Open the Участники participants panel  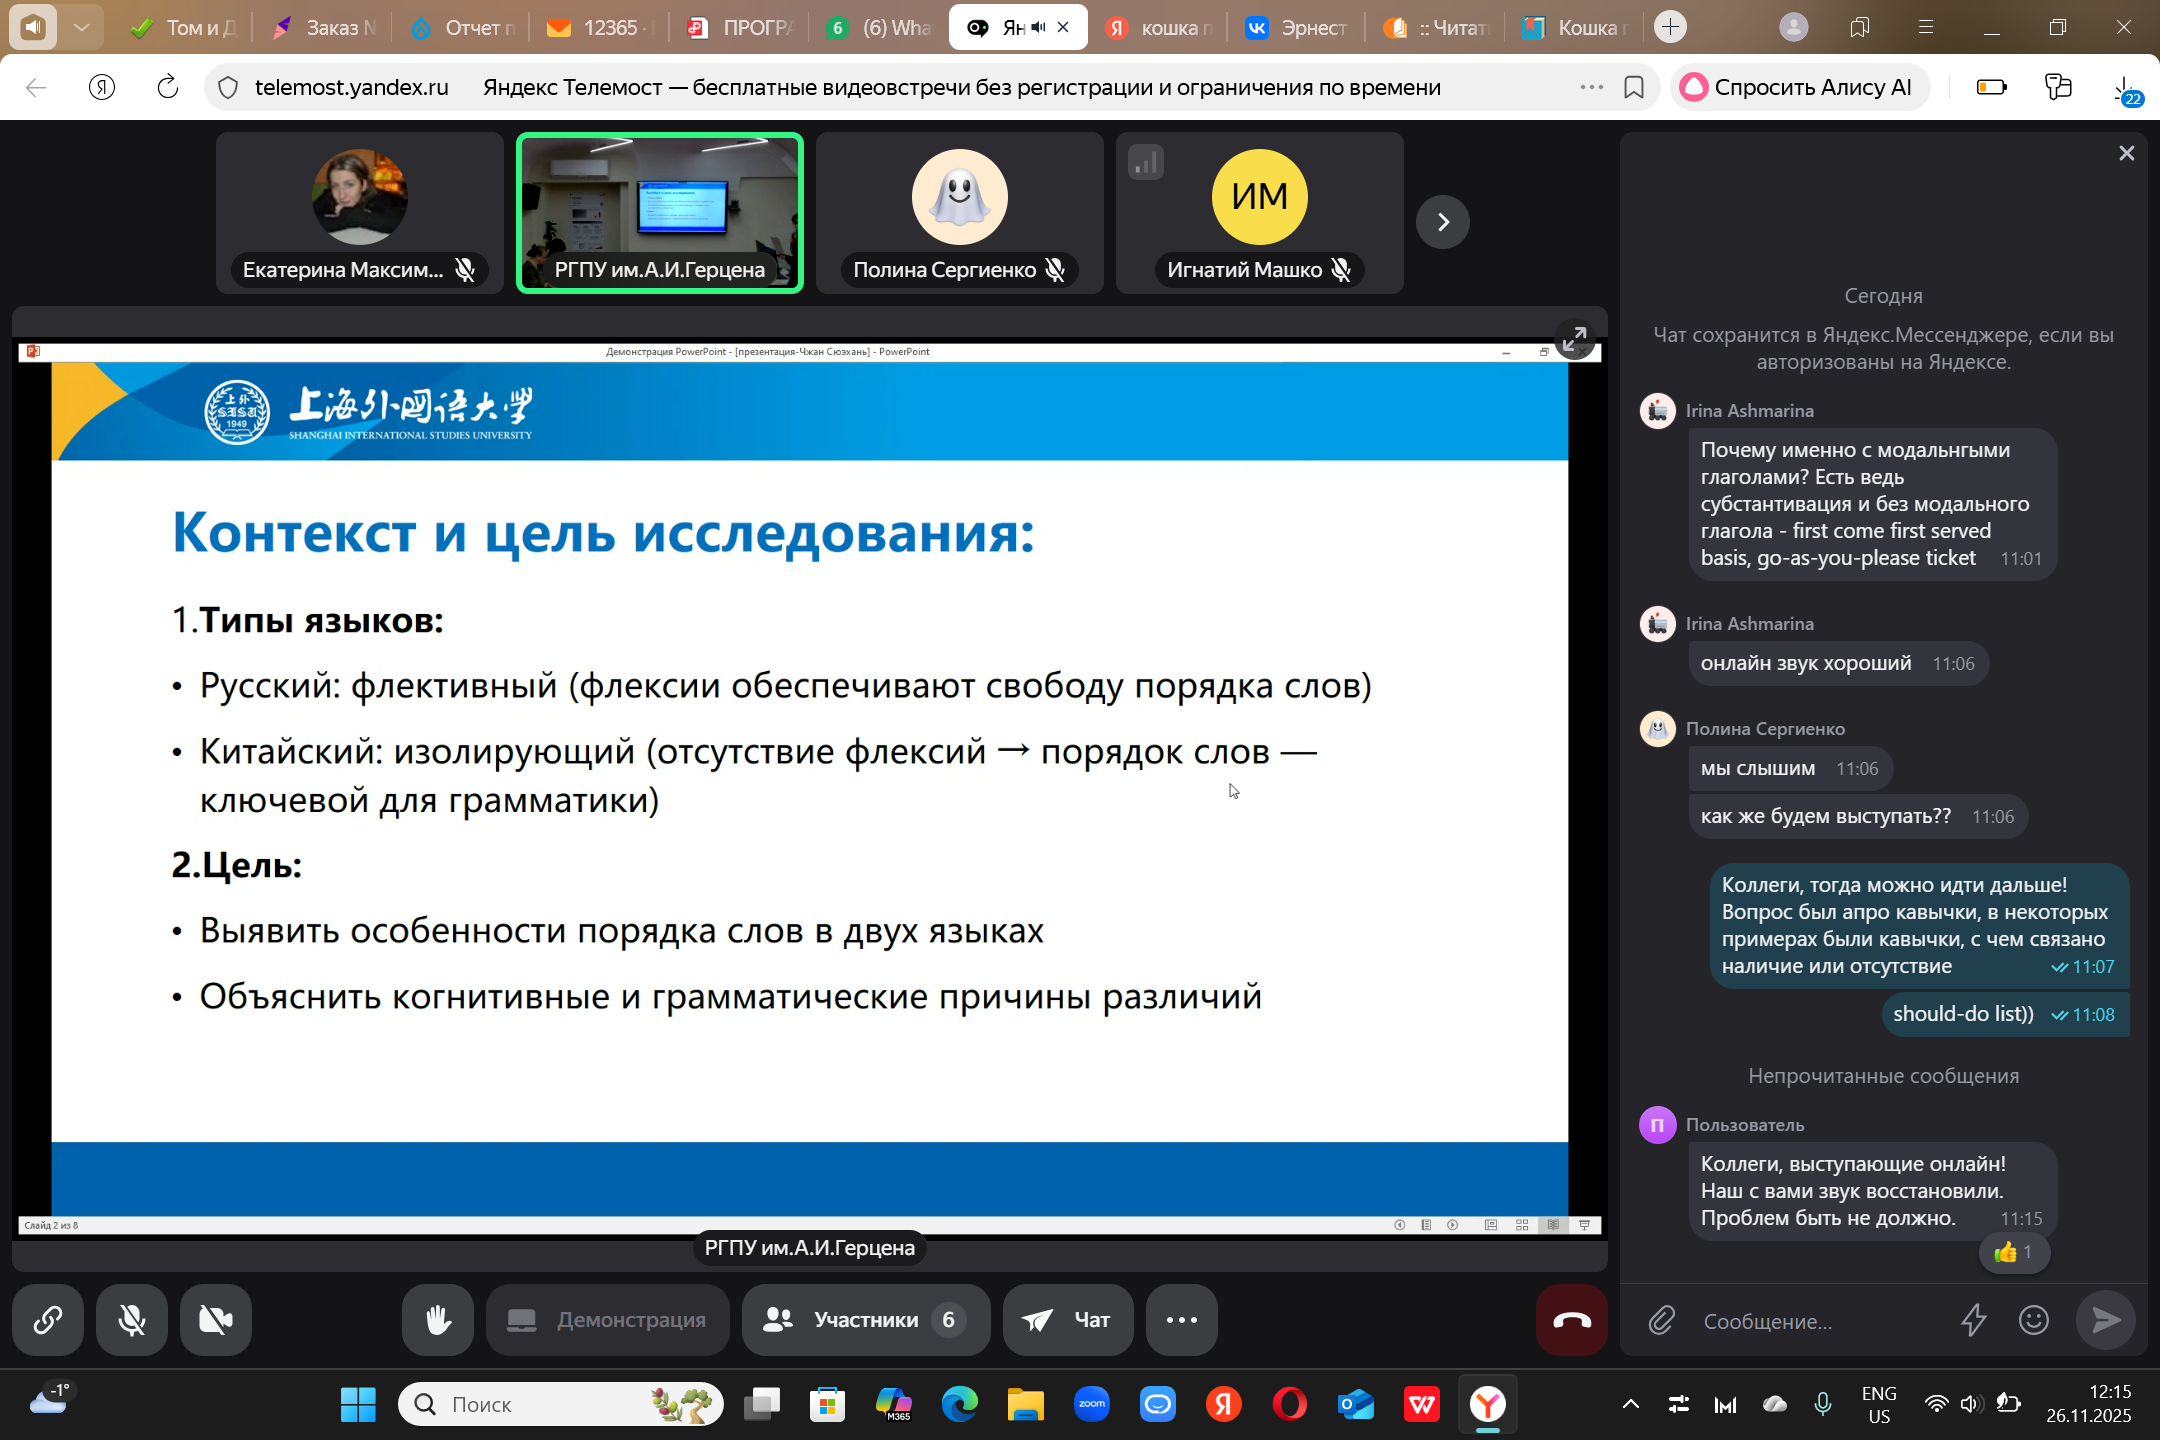865,1320
